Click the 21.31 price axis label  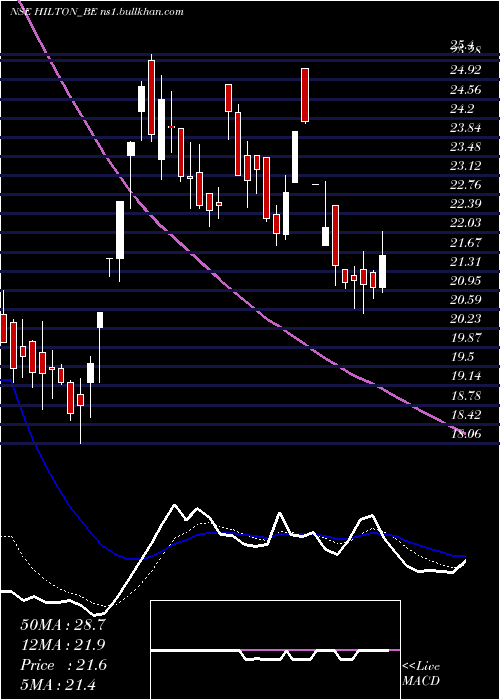coord(466,262)
